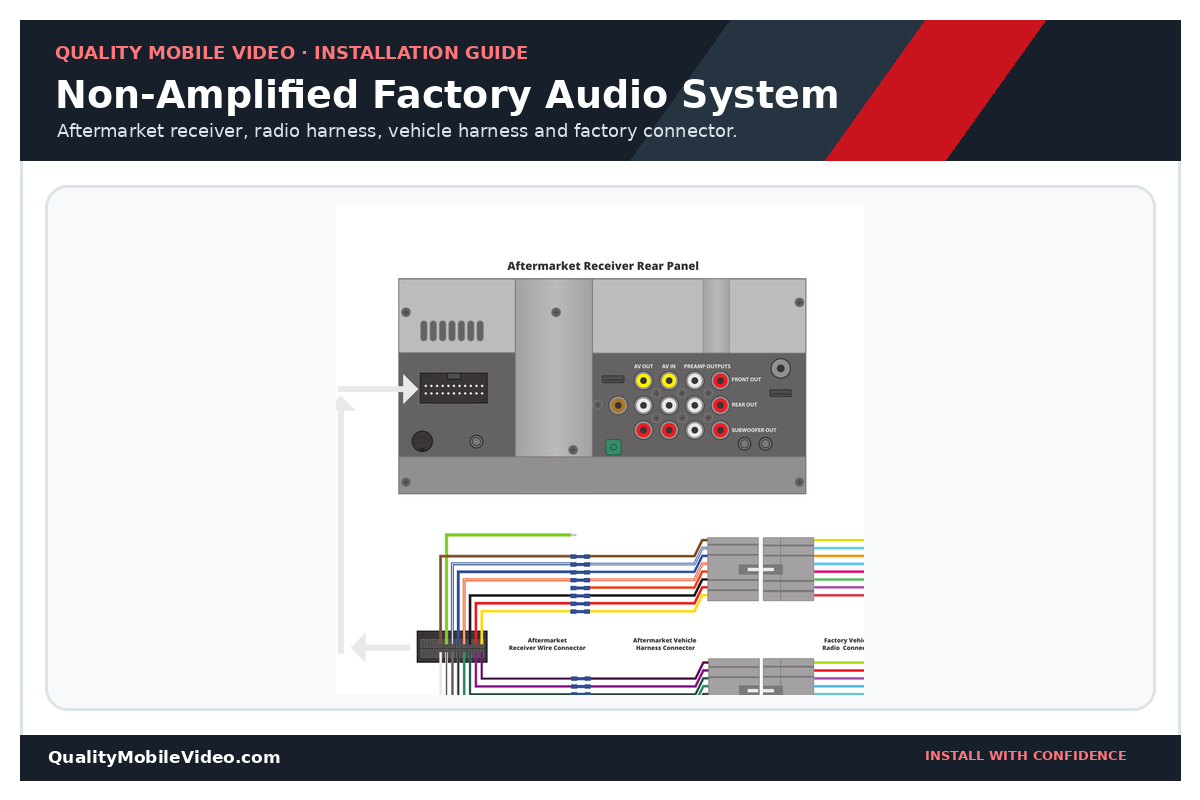Click the red jack beside REAR OUT label
The height and width of the screenshot is (800, 1200).
click(x=720, y=405)
